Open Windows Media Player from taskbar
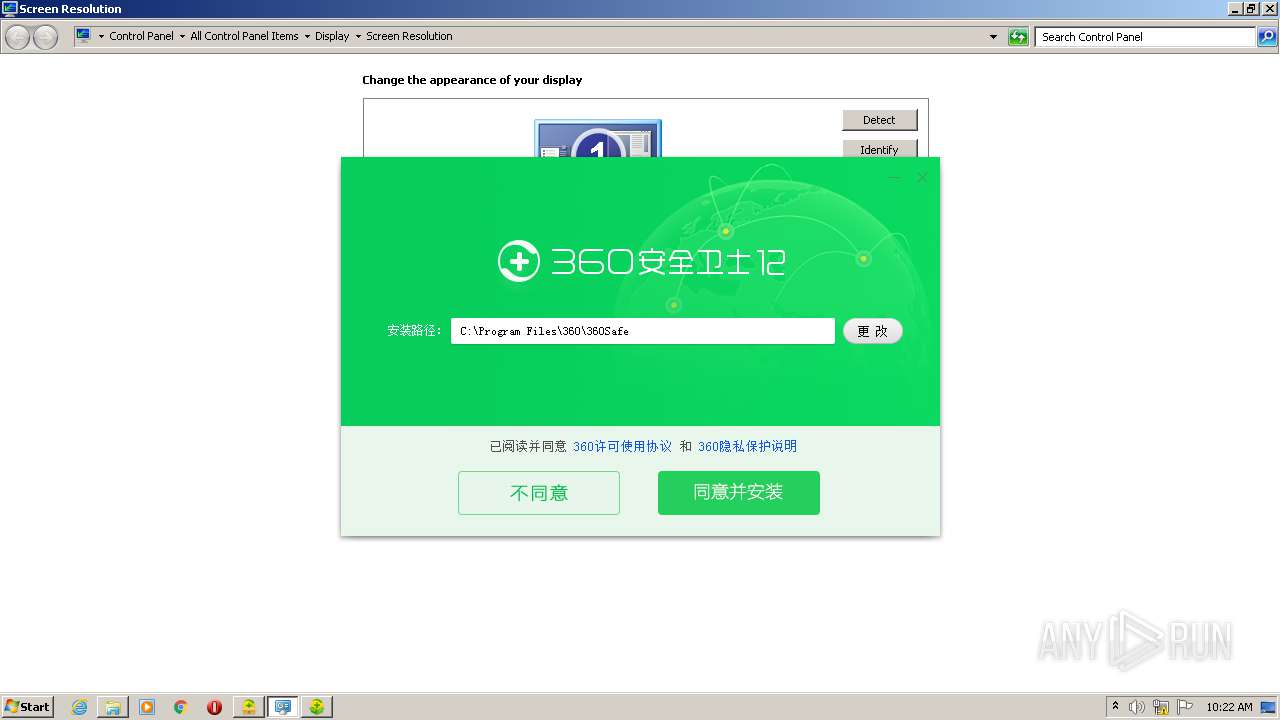Screen dimensions: 1280x720 147,707
